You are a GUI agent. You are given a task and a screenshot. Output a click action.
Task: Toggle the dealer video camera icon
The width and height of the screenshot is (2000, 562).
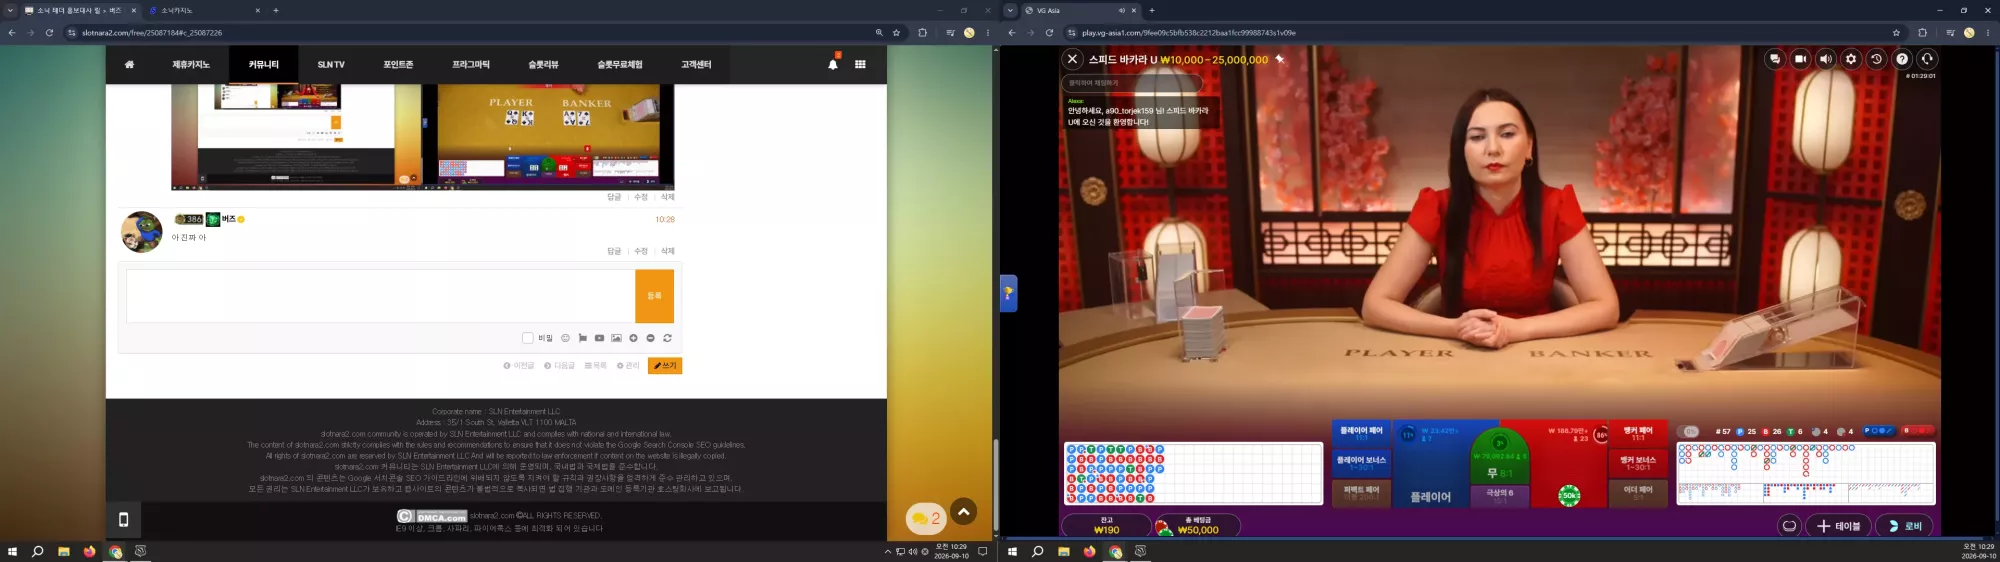(x=1800, y=59)
